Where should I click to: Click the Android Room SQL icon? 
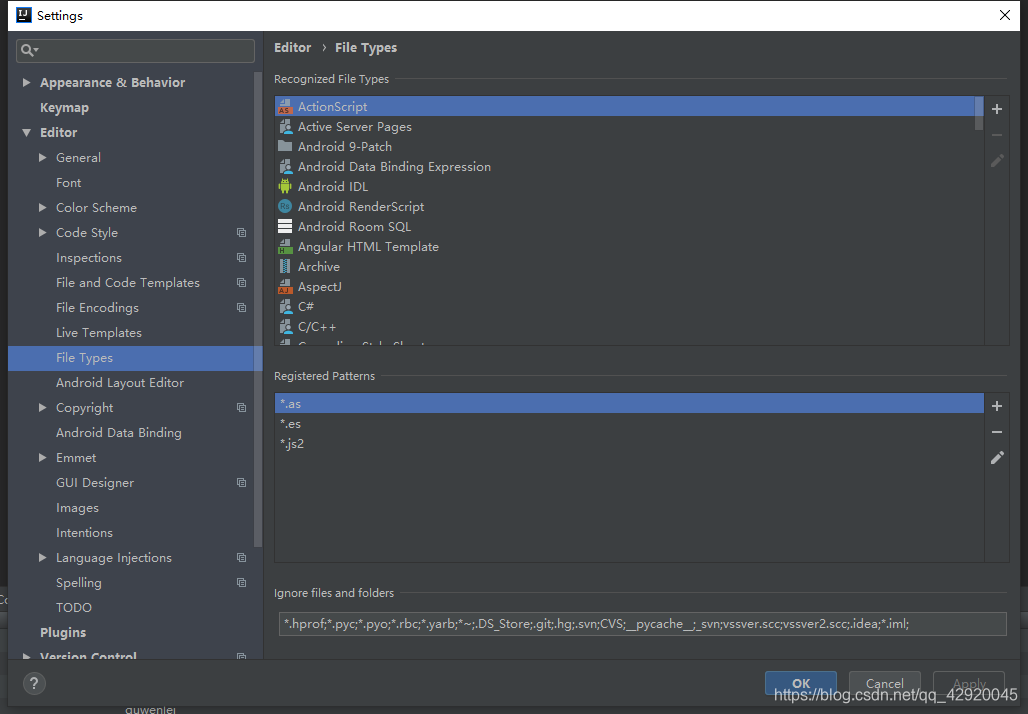285,226
